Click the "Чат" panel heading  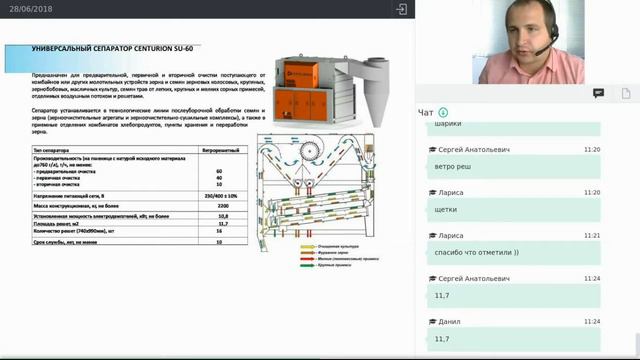pos(425,113)
